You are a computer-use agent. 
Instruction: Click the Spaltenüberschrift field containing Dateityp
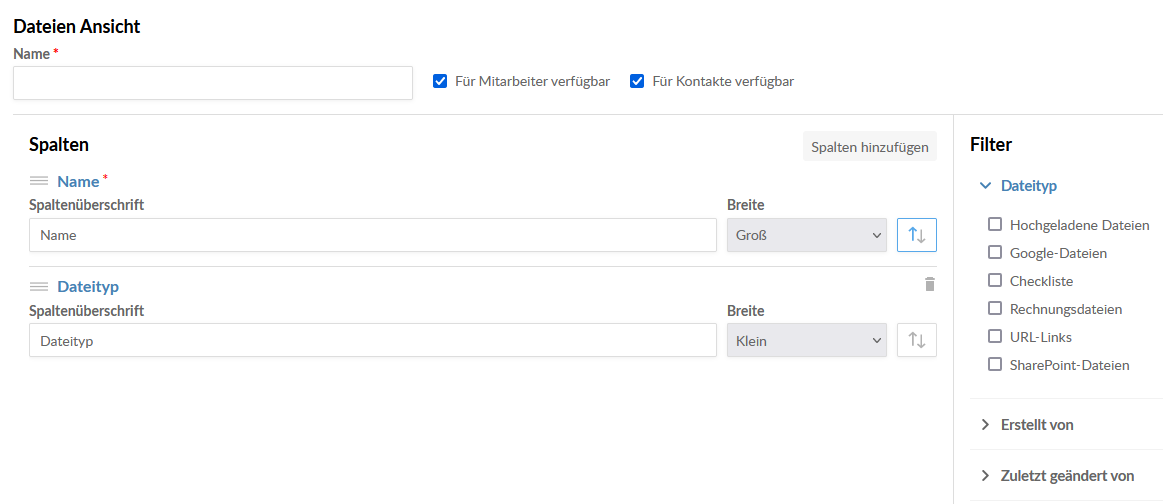pos(373,340)
